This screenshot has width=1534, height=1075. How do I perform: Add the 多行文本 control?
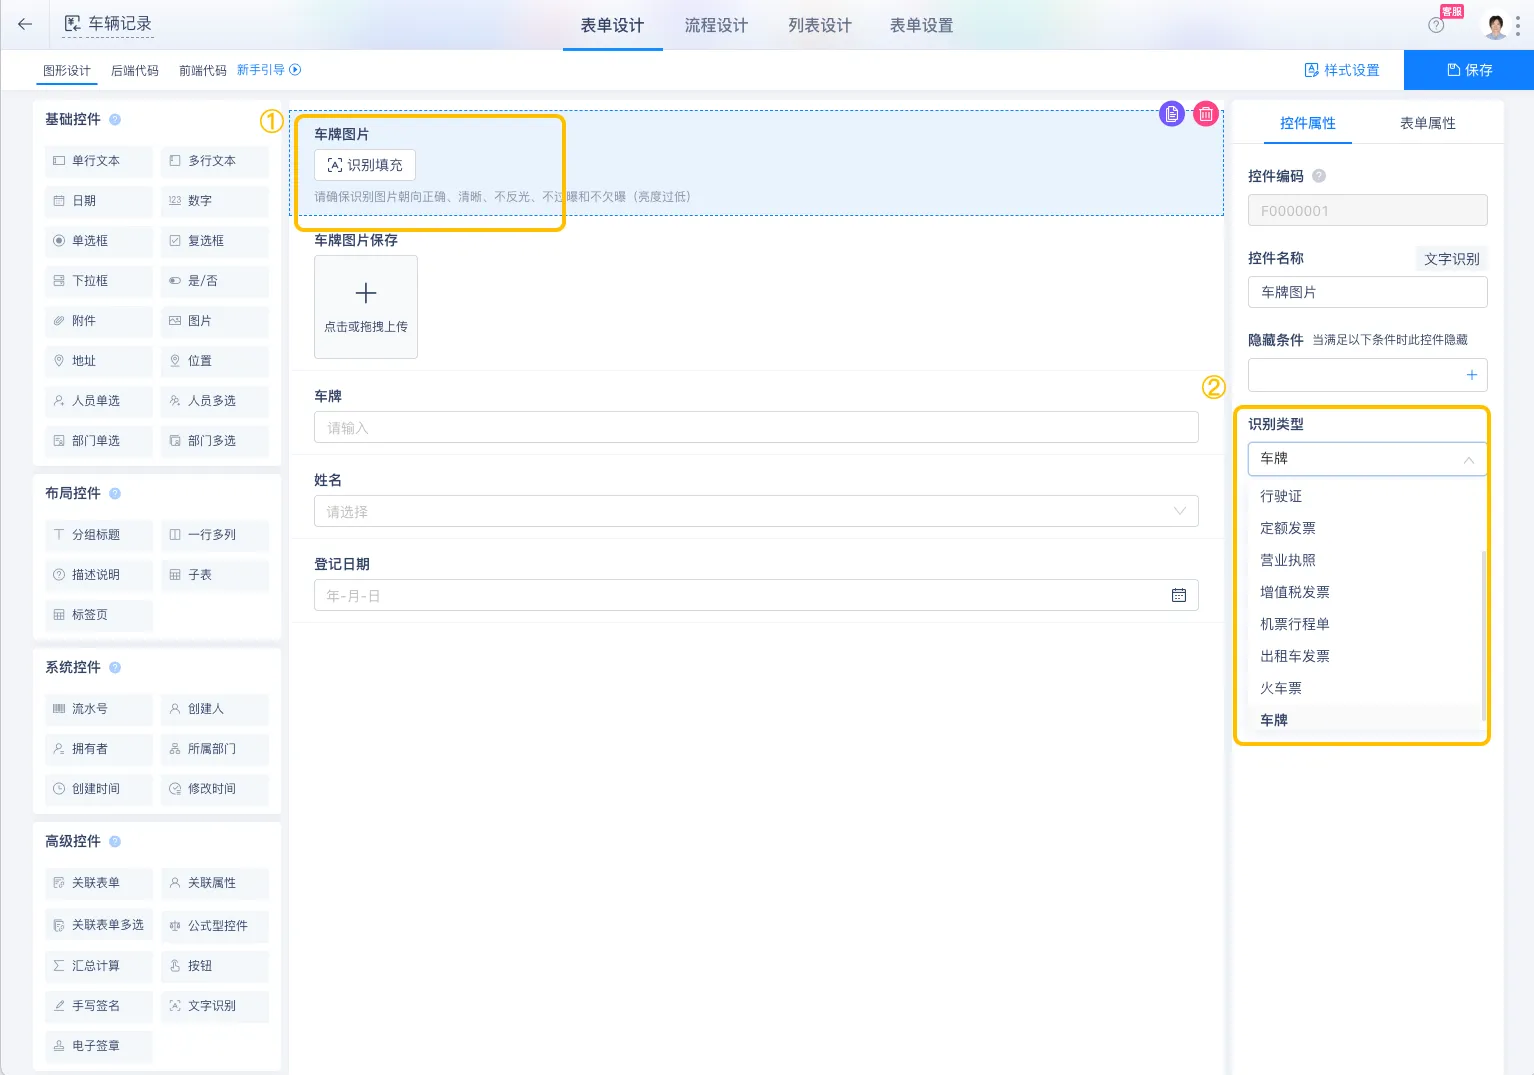click(215, 161)
